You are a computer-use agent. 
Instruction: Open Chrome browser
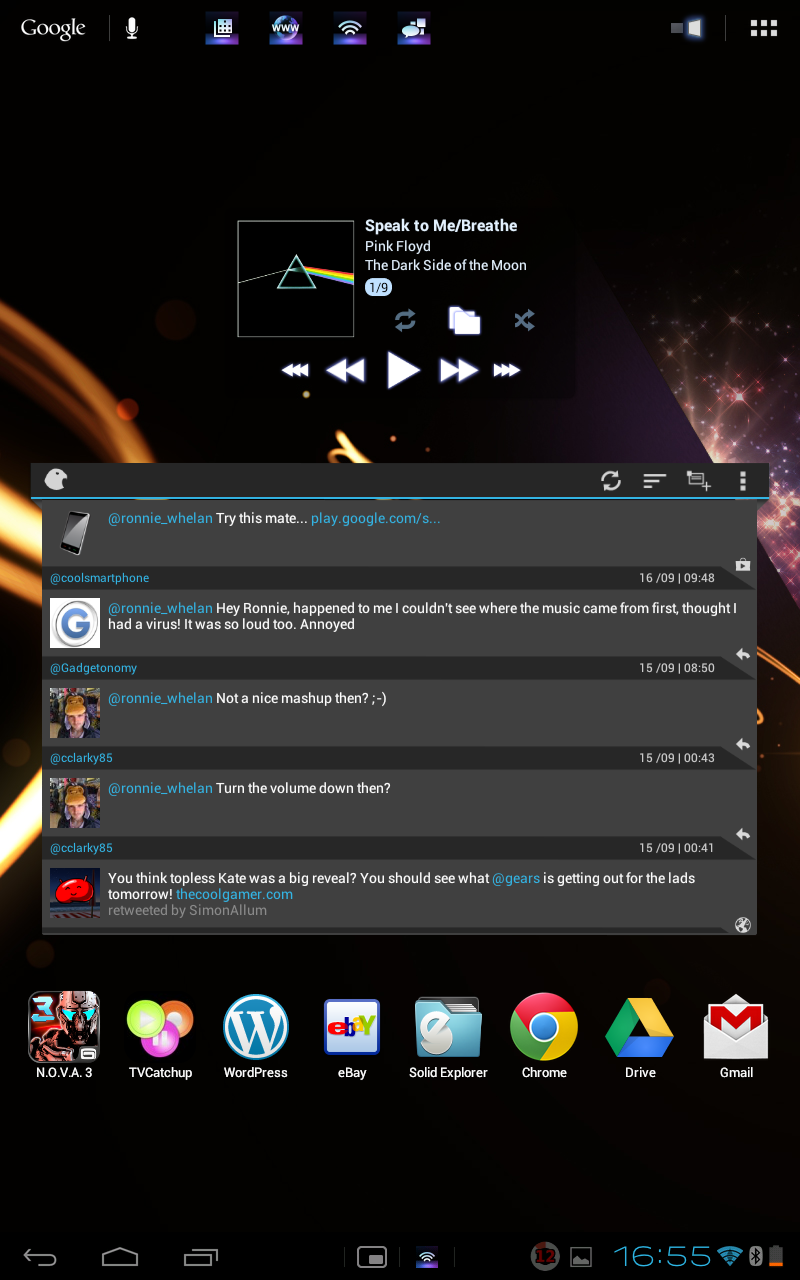coord(544,1036)
